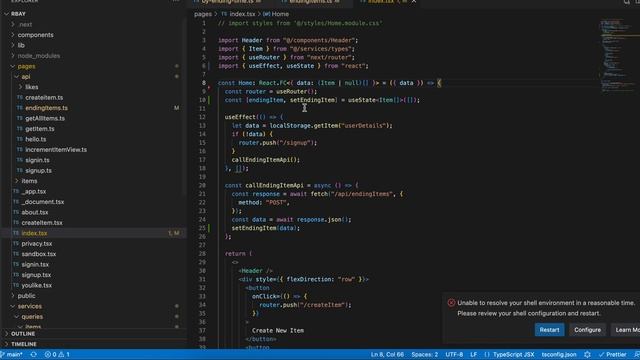Open getItem.ts file
This screenshot has width=640, height=360.
pyautogui.click(x=40, y=129)
